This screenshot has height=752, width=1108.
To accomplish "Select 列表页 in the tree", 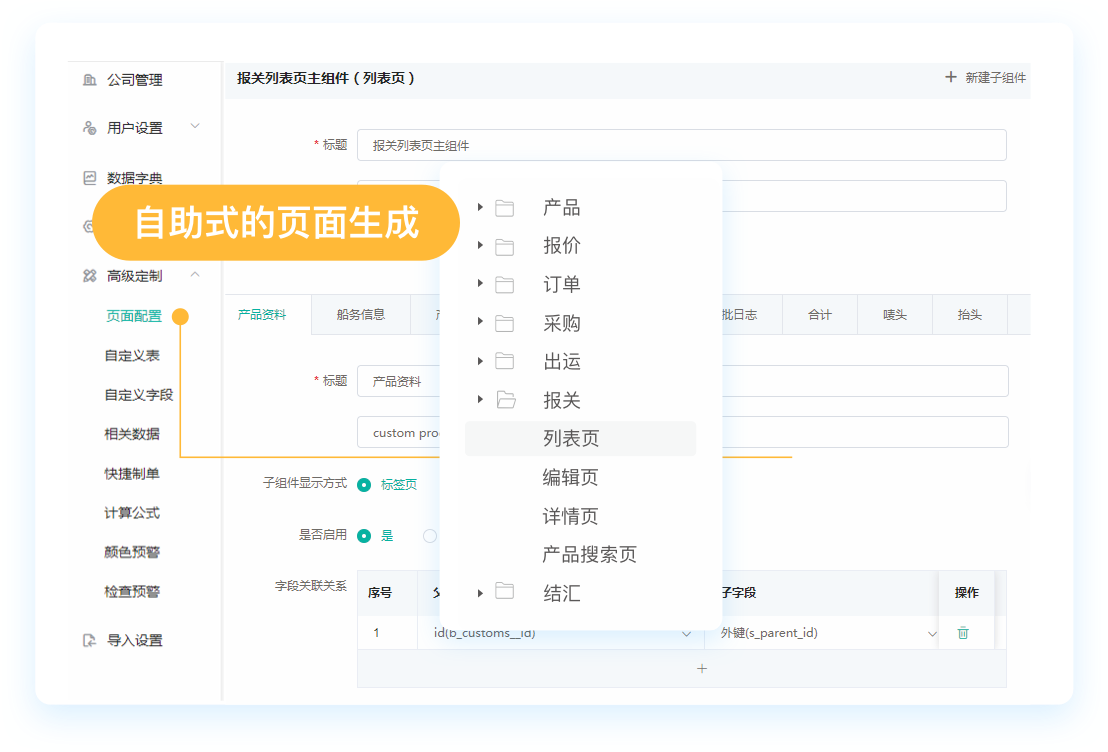I will [x=580, y=439].
